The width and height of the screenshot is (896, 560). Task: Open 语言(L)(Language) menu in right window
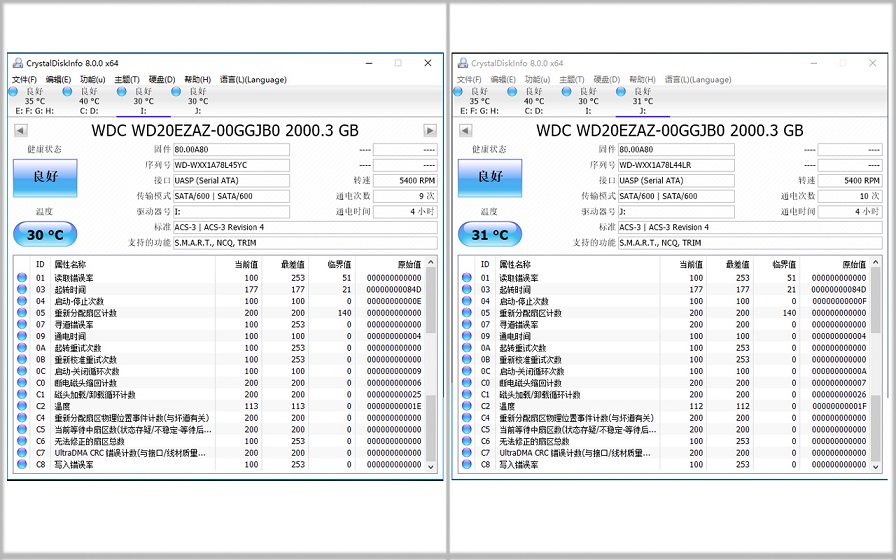pyautogui.click(x=698, y=79)
